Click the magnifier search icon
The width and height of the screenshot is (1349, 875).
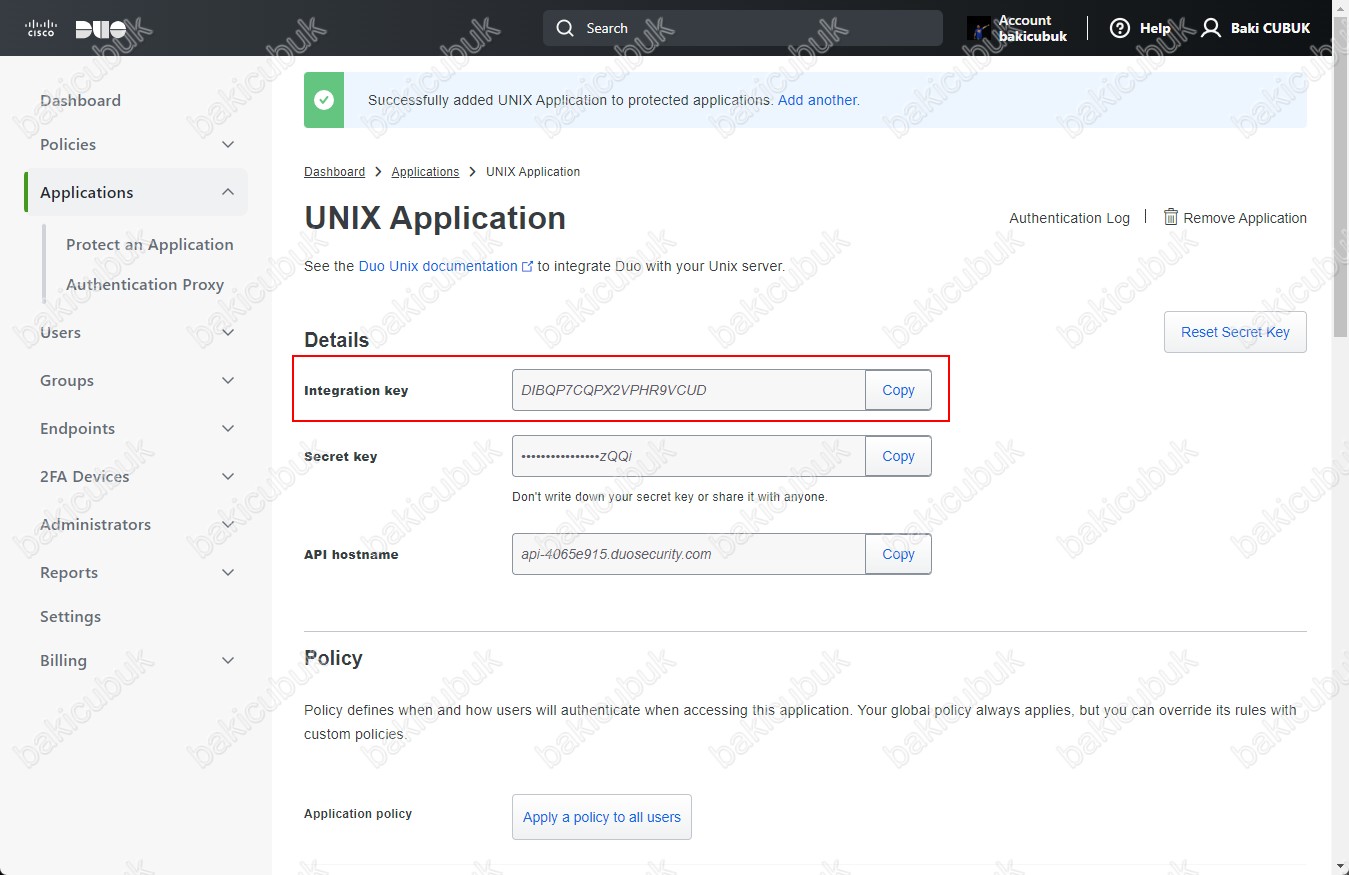pos(566,28)
